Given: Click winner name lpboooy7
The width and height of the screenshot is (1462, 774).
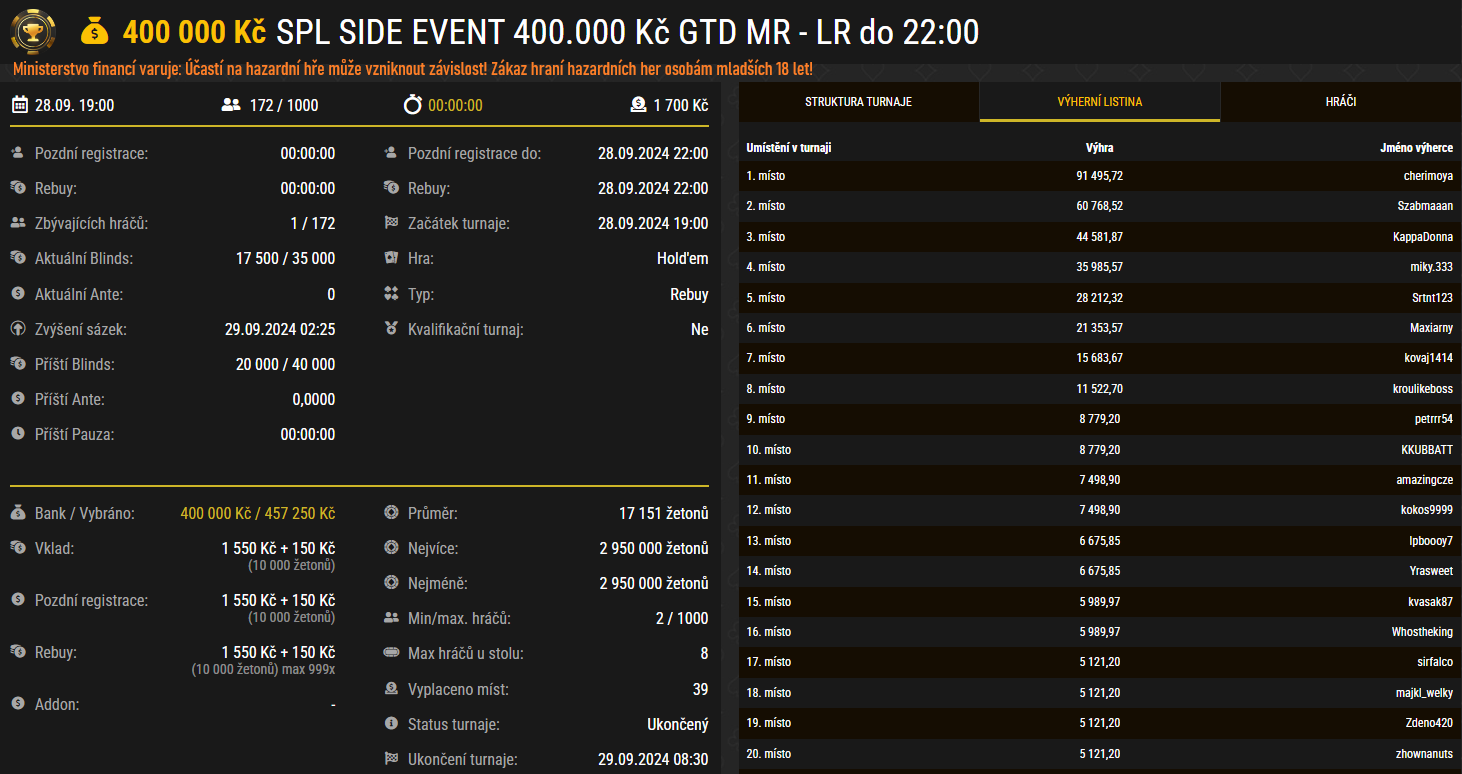Looking at the screenshot, I should (x=1431, y=541).
